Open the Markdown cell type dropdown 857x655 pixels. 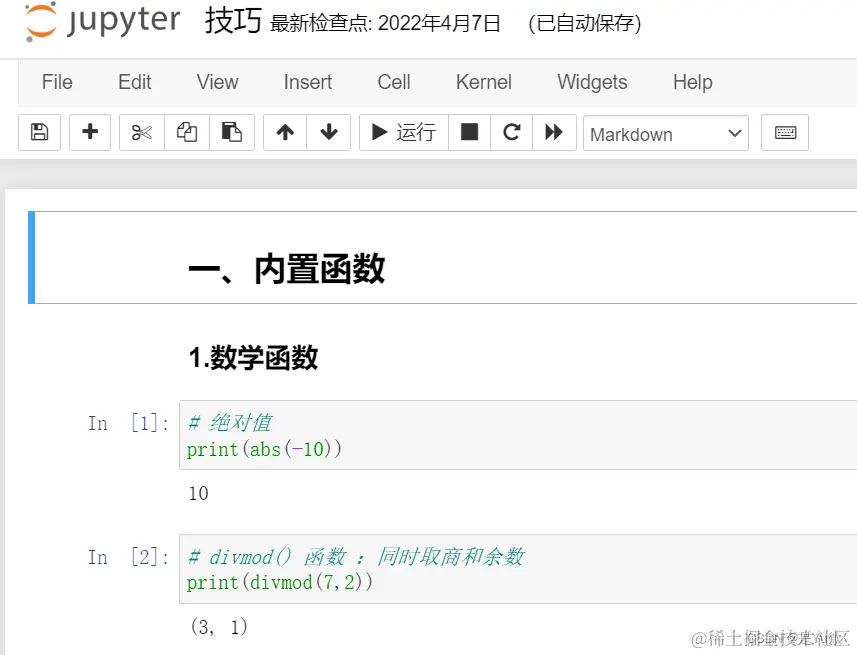click(x=666, y=133)
